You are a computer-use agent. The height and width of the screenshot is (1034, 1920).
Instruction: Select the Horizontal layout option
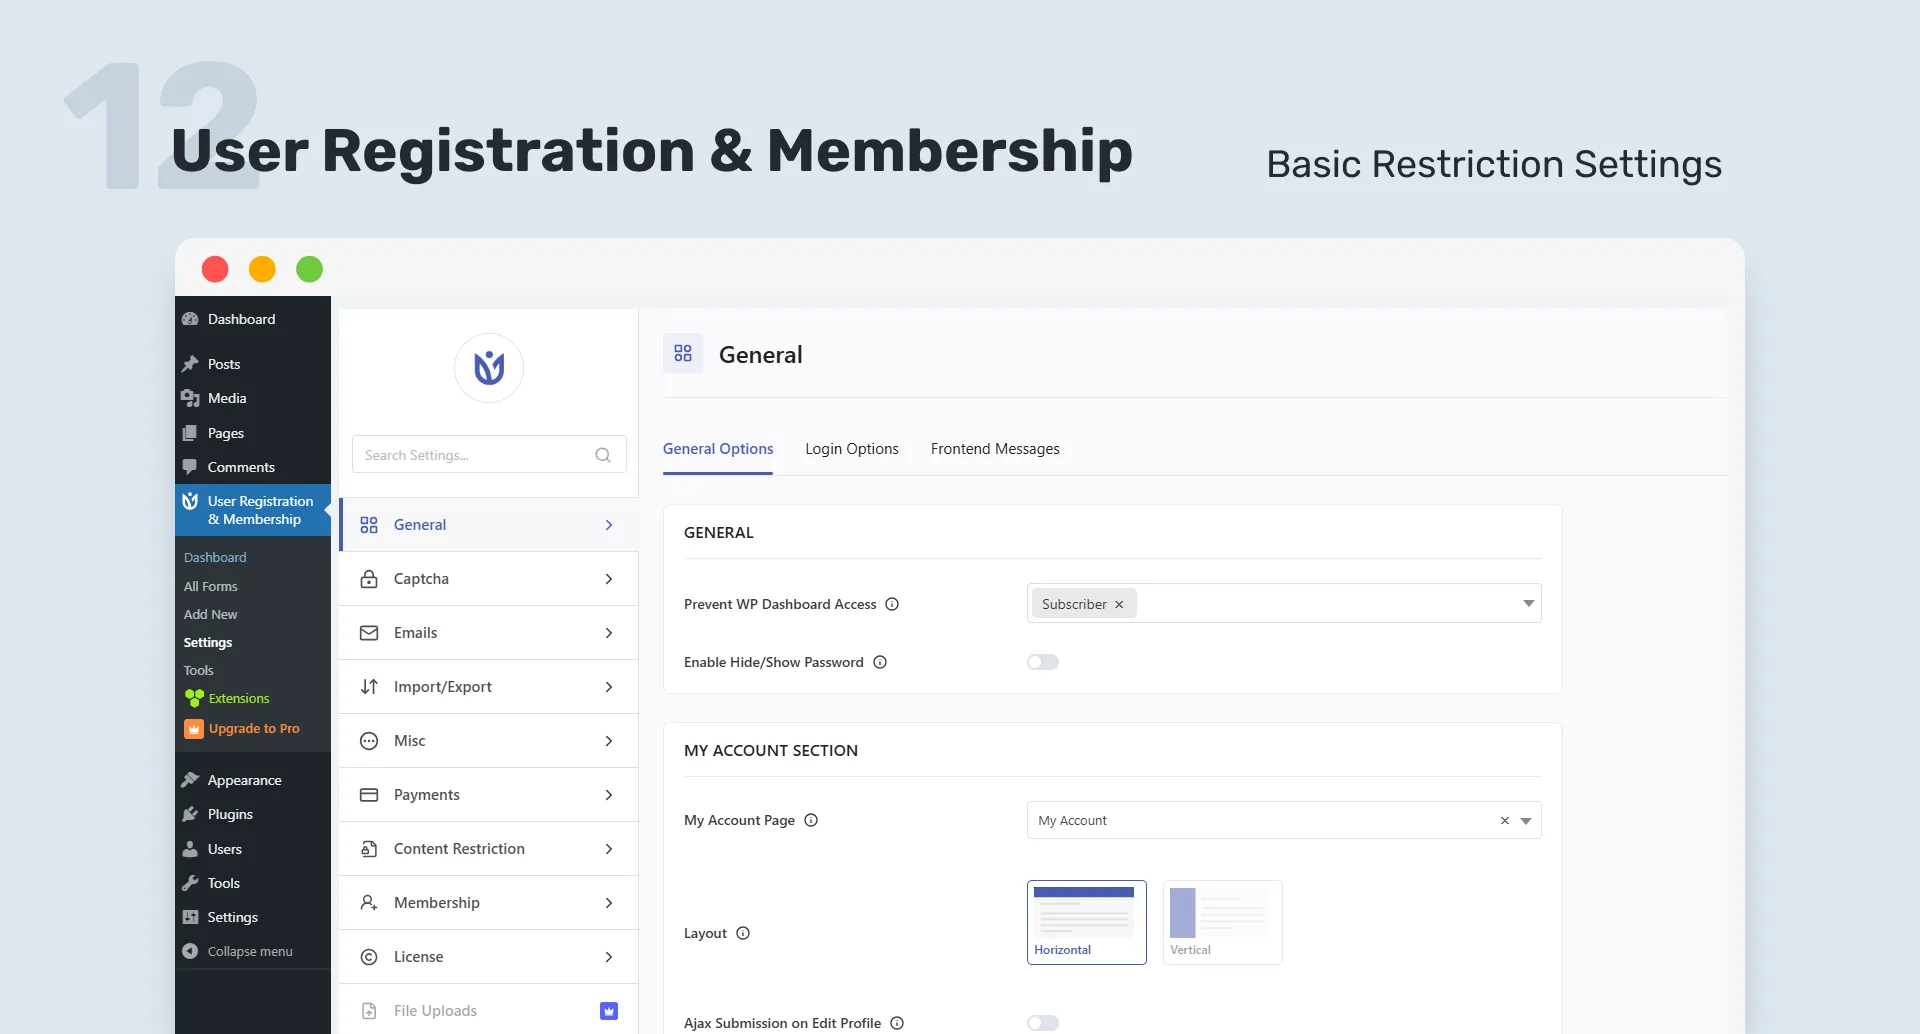point(1087,922)
